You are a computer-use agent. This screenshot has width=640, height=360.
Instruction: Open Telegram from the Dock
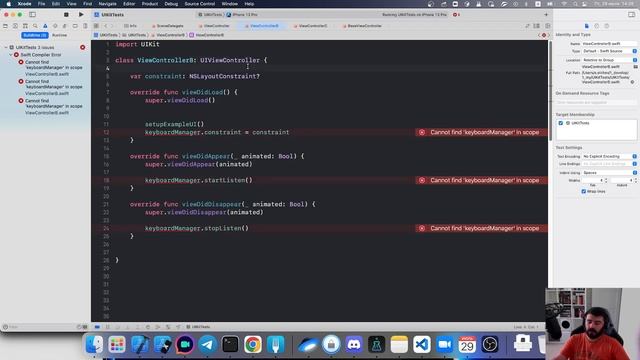[207, 344]
